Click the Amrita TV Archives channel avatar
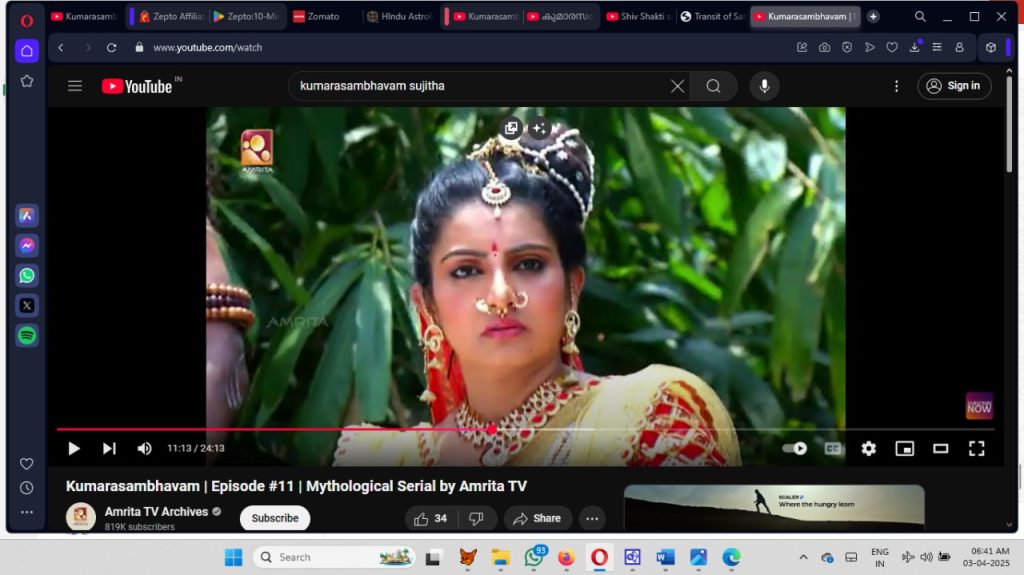 click(x=80, y=518)
